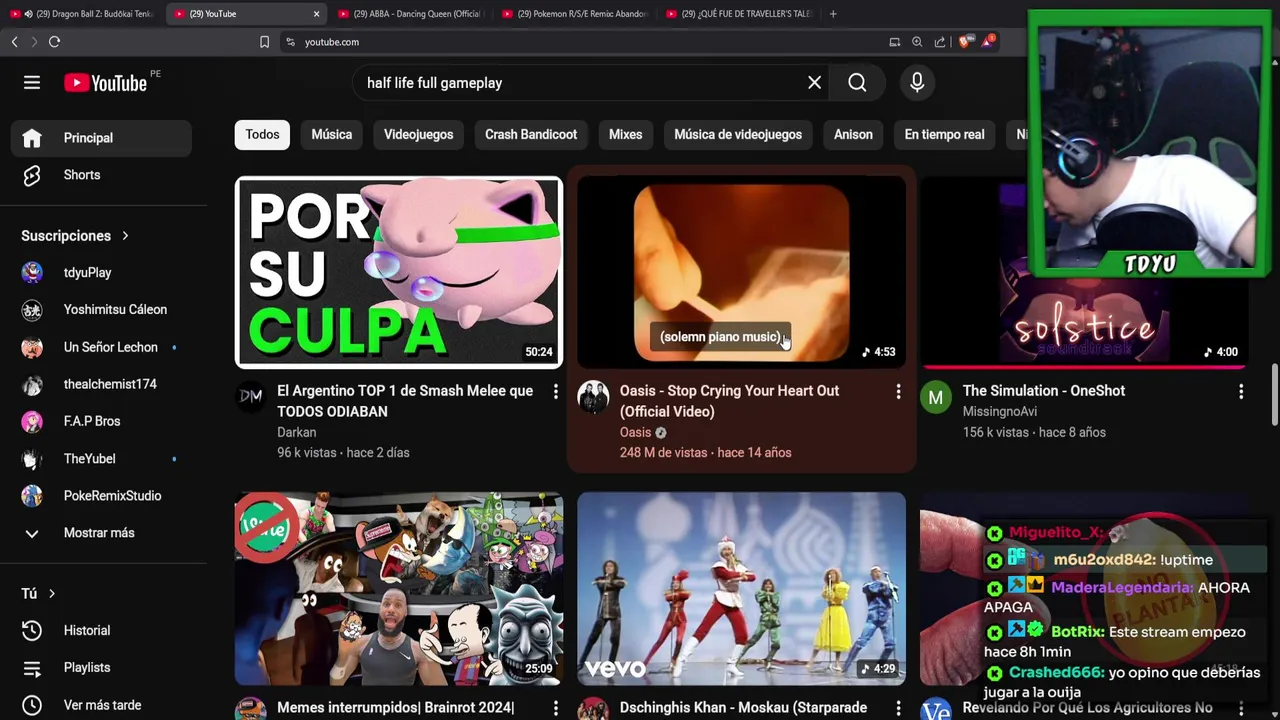This screenshot has height=720, width=1280.
Task: Go to Principal home in sidebar
Action: [x=101, y=138]
